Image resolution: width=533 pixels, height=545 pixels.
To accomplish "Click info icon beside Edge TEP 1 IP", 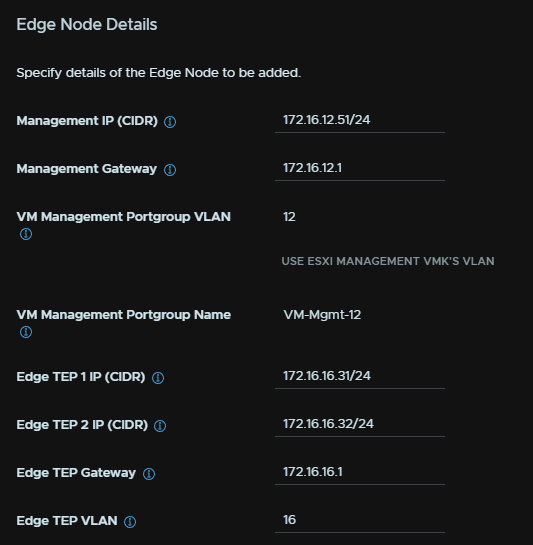I will click(158, 378).
